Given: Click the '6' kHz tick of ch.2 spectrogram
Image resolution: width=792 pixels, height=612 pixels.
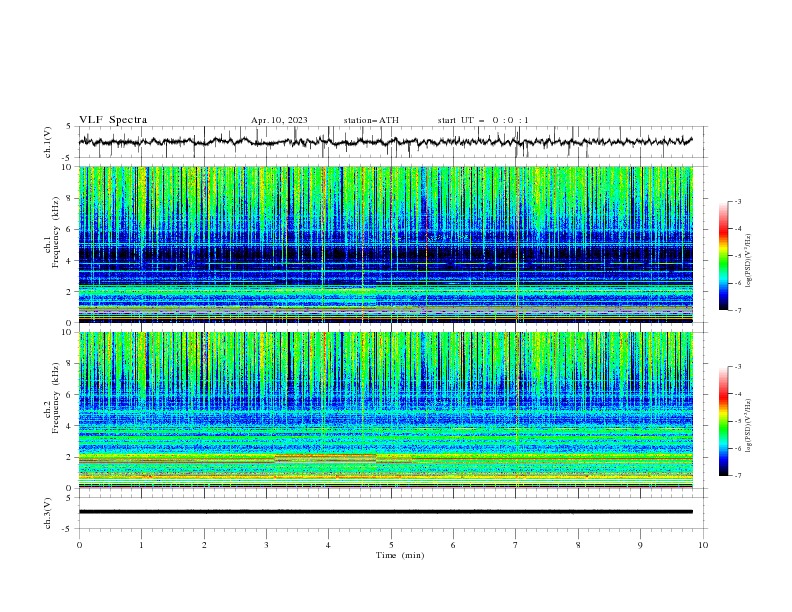Looking at the screenshot, I should pyautogui.click(x=70, y=394).
